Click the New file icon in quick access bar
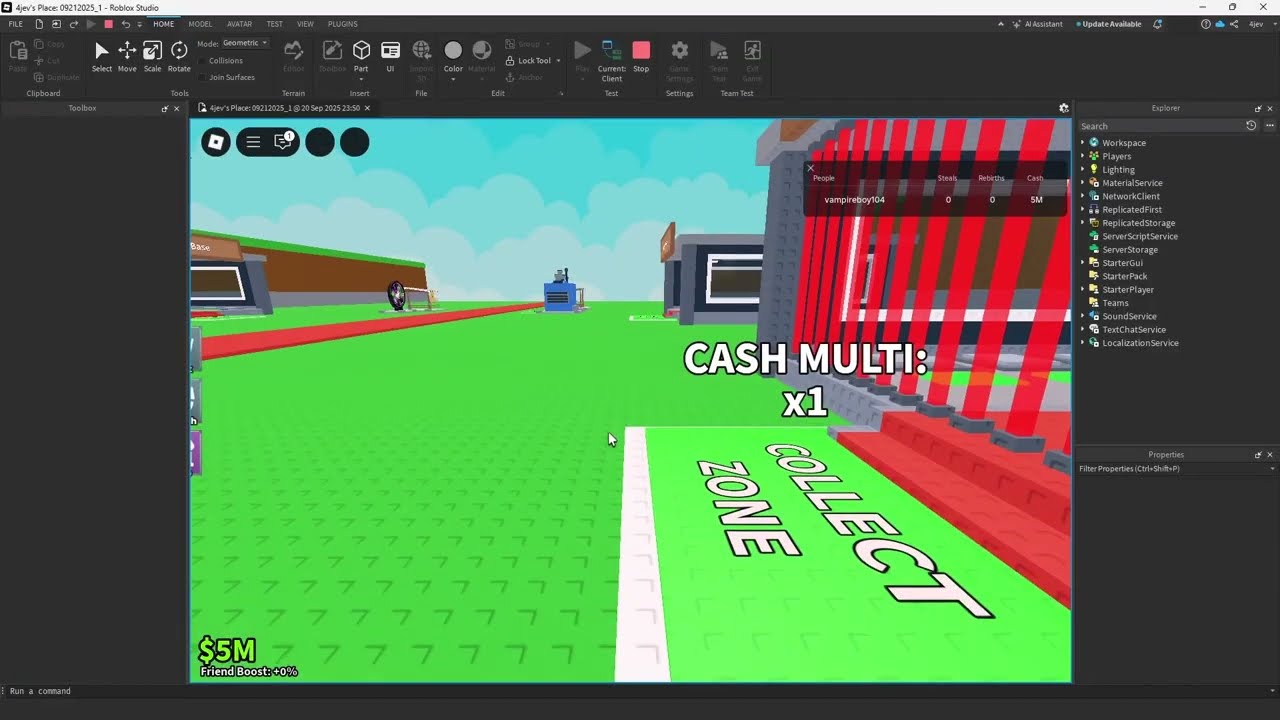This screenshot has height=720, width=1280. (x=39, y=24)
